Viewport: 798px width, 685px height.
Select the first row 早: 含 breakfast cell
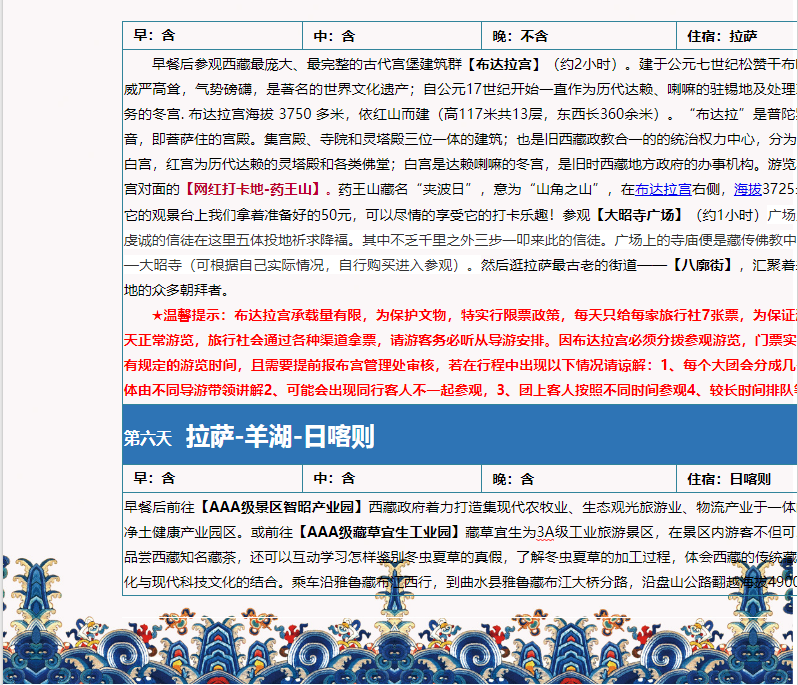click(x=212, y=36)
